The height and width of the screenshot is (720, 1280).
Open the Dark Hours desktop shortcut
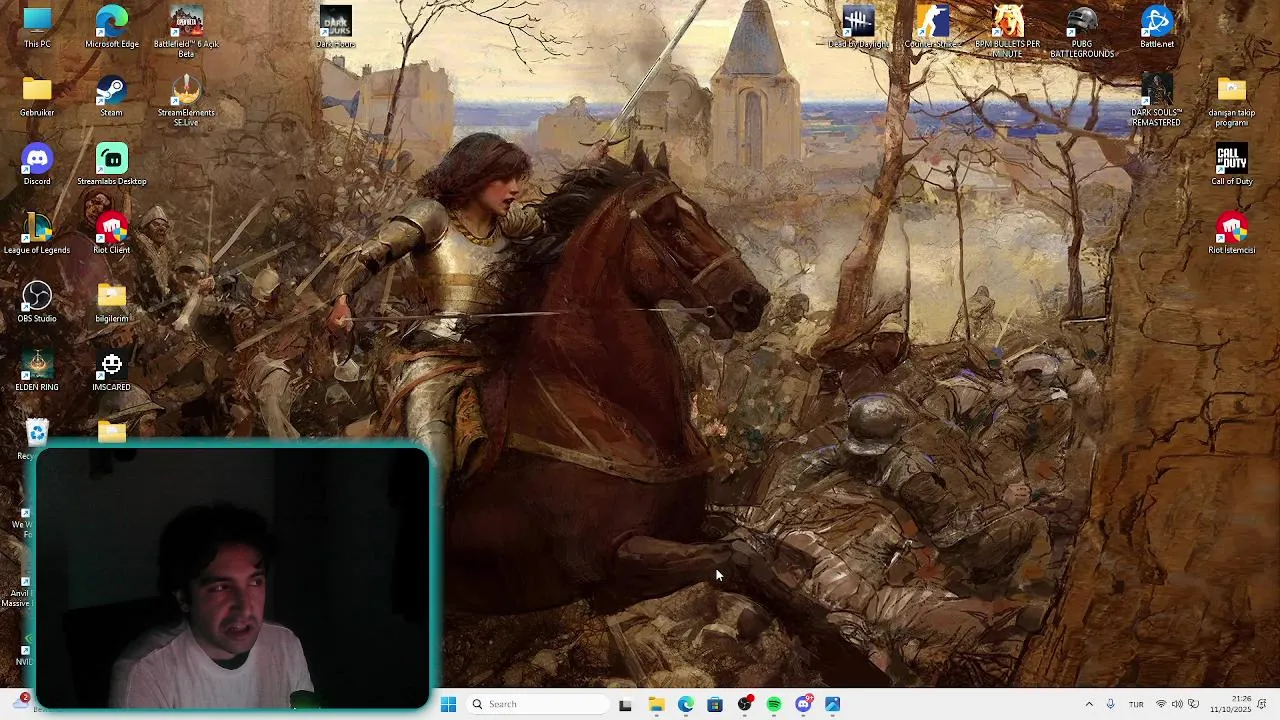pos(336,27)
